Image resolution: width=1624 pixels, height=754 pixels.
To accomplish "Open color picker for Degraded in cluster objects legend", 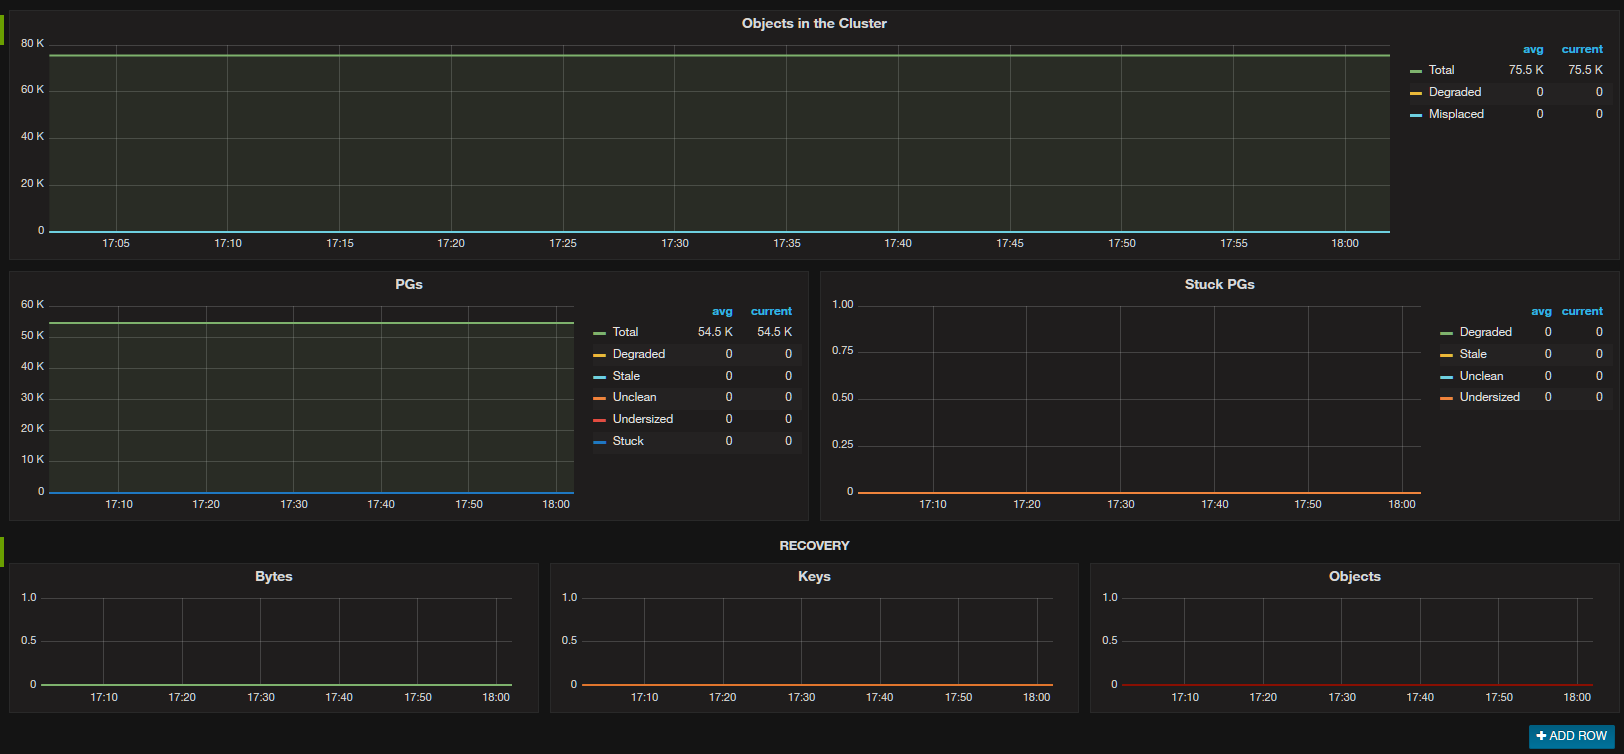I will click(1416, 93).
